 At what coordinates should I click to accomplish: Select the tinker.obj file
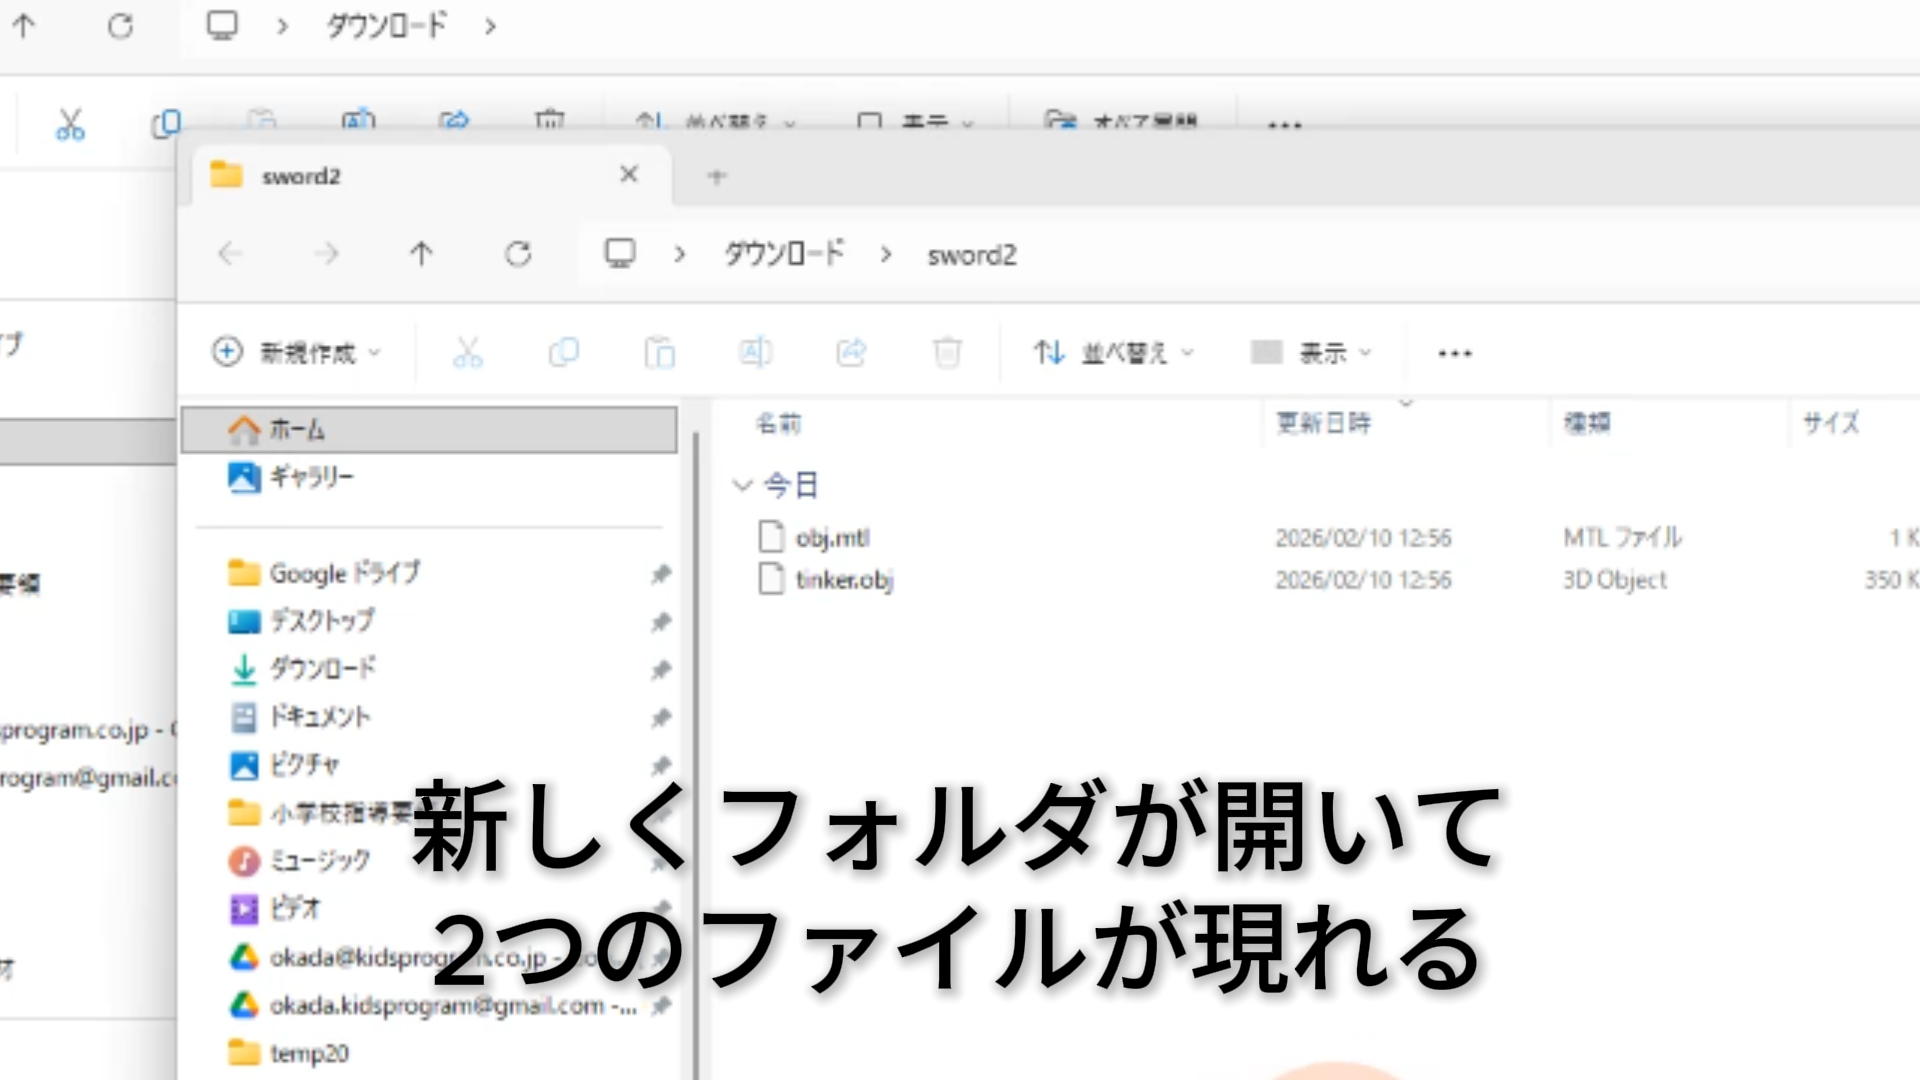coord(844,580)
